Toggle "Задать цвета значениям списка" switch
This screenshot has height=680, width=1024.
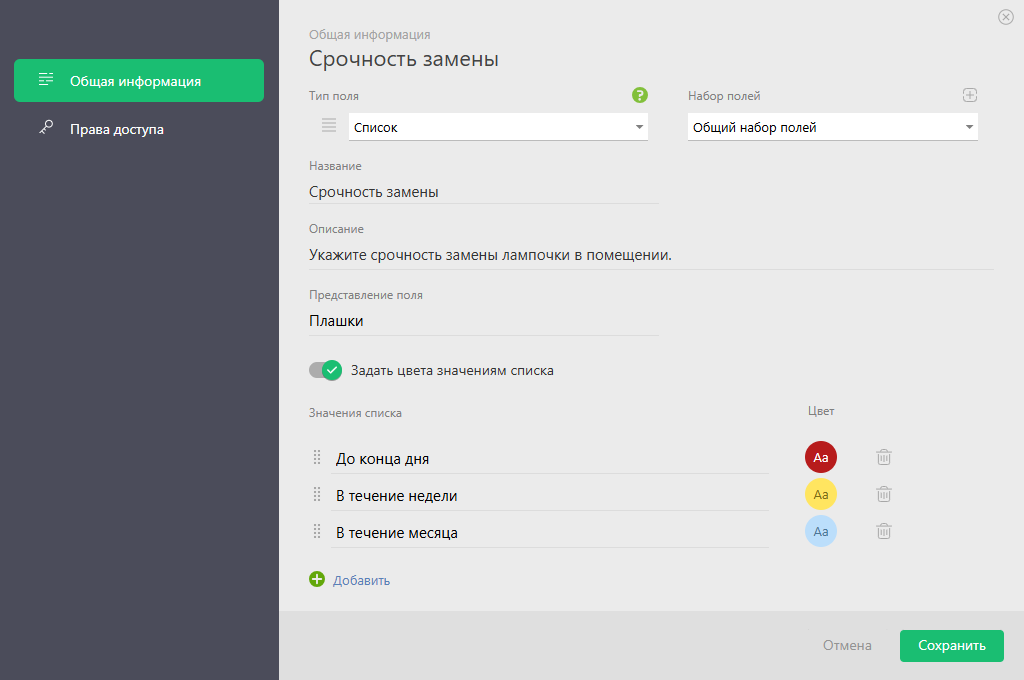(x=326, y=370)
